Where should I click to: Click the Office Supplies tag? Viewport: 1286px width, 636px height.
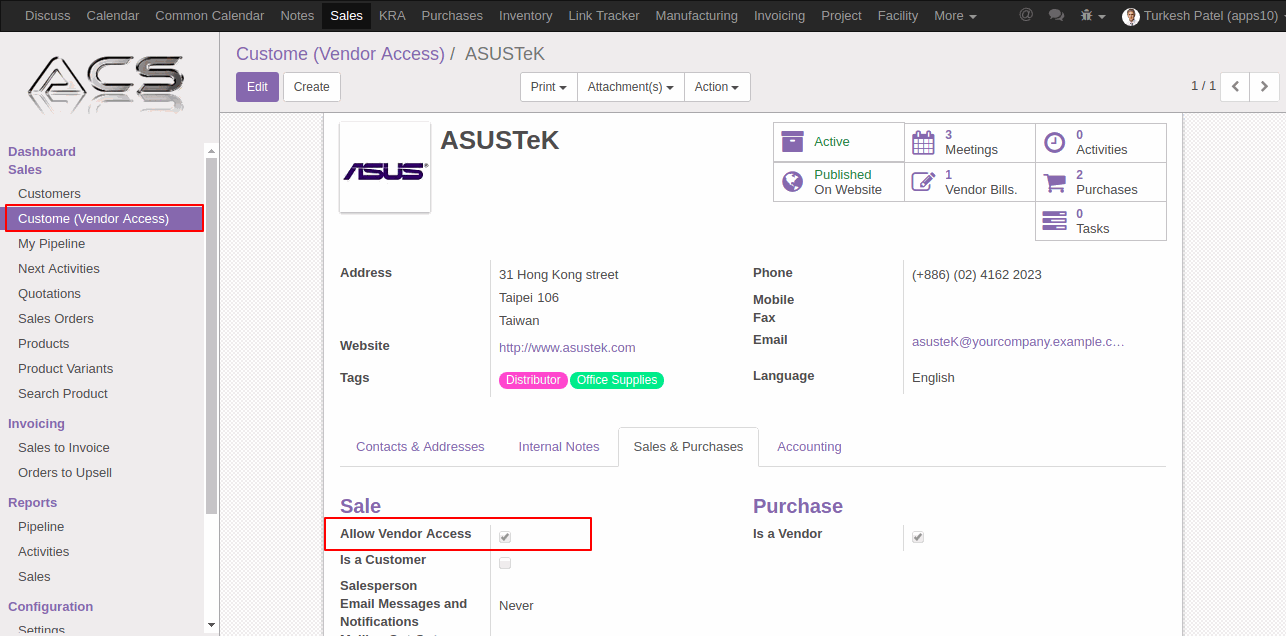617,380
